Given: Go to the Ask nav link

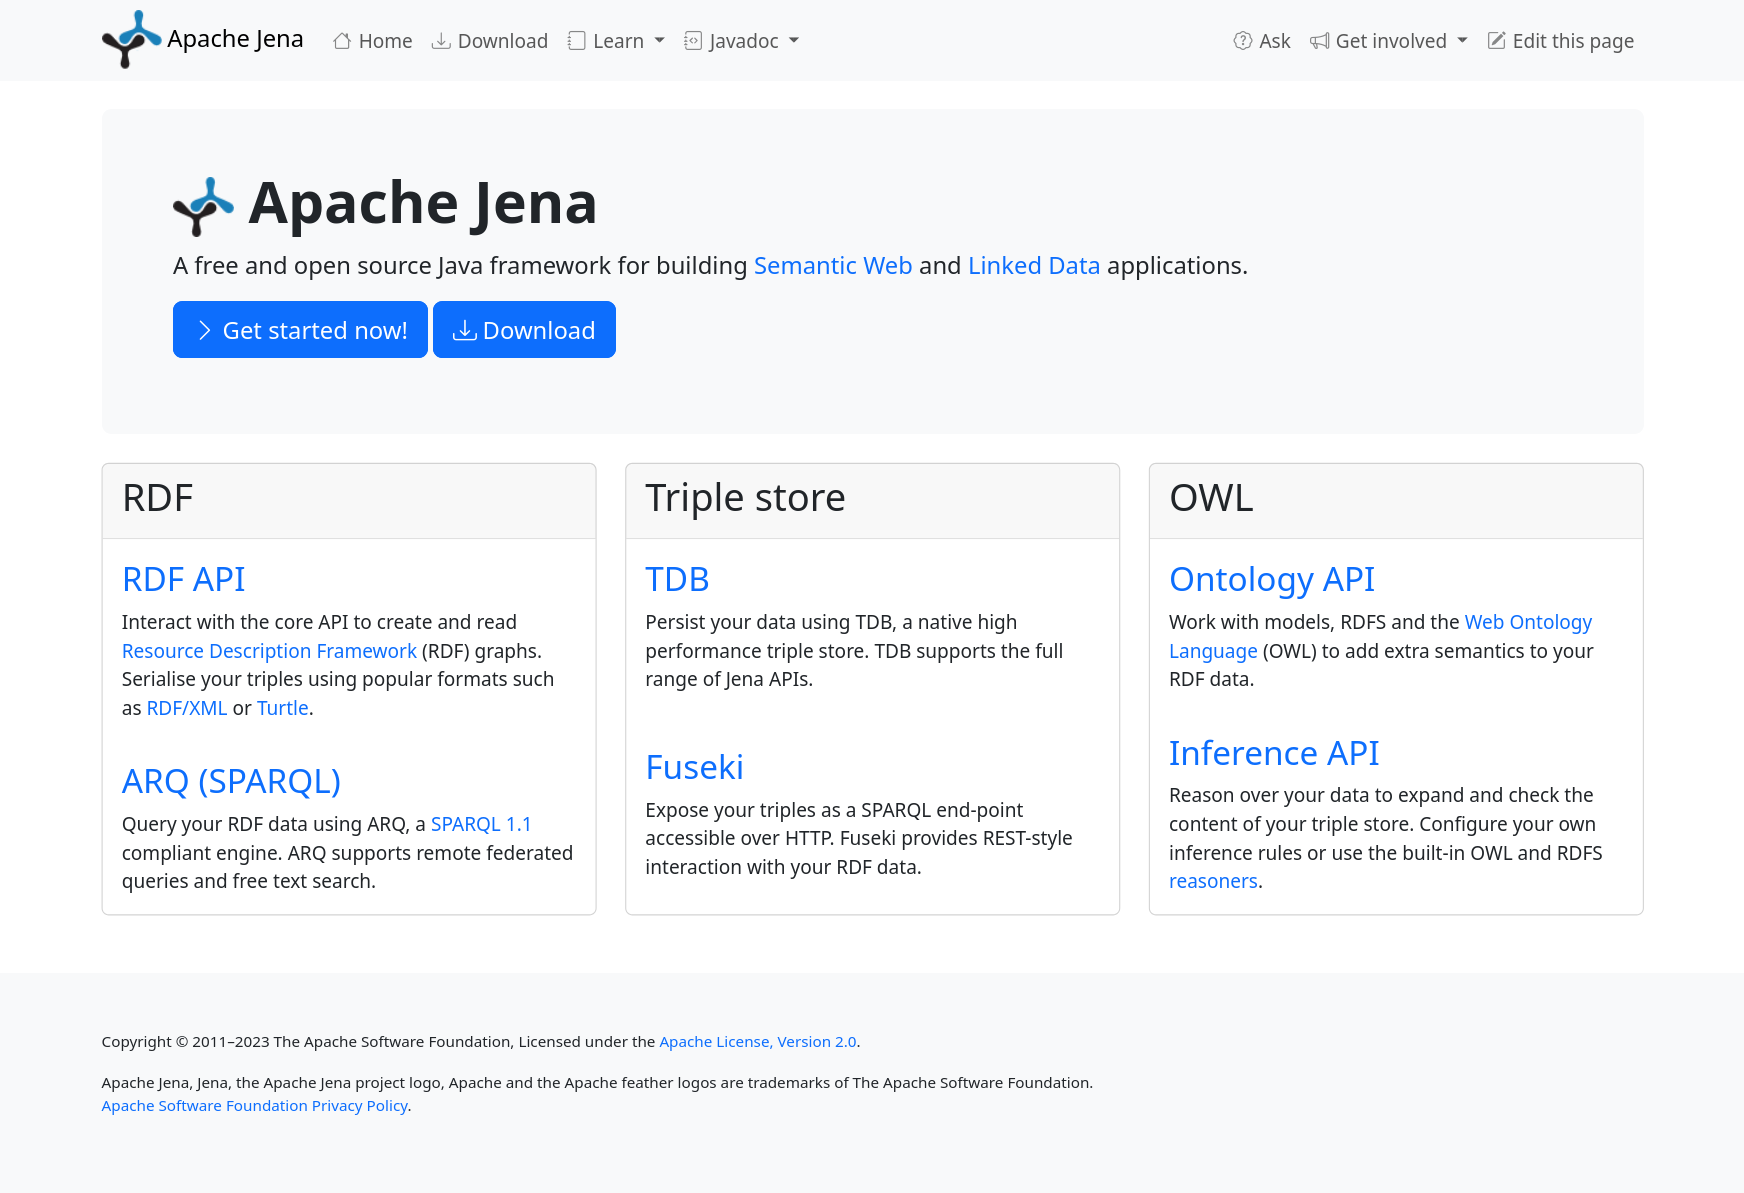Looking at the screenshot, I should [x=1262, y=41].
